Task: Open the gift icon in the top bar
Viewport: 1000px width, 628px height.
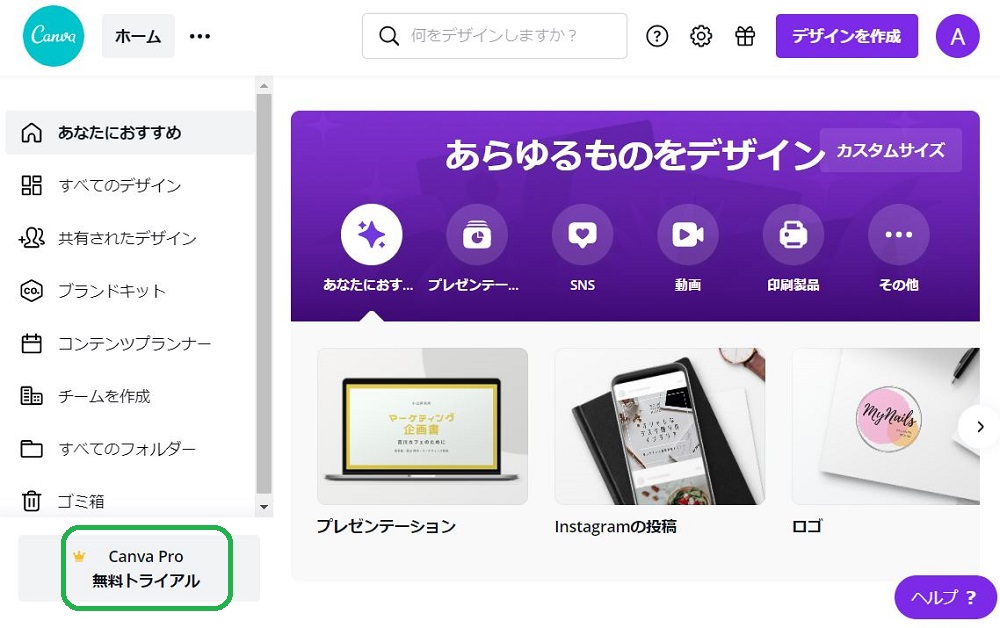Action: tap(745, 36)
